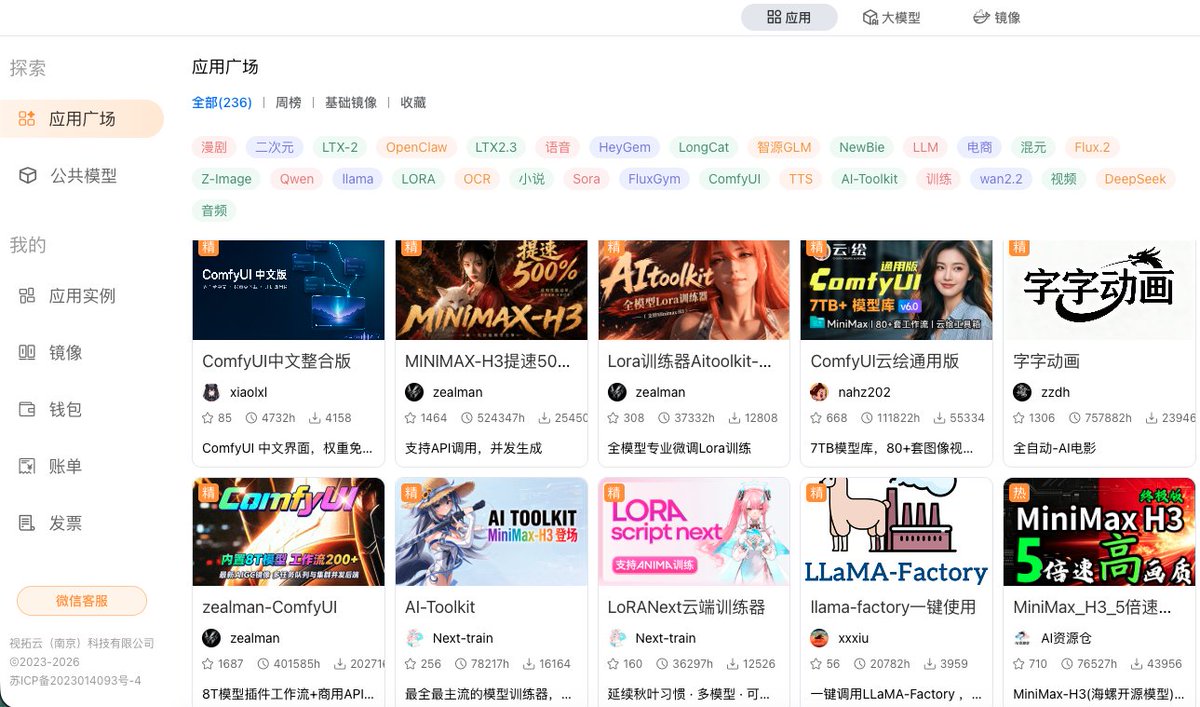Click the 钱包 wallet icon in sidebar
Screen dimensions: 1200x707
(28, 409)
